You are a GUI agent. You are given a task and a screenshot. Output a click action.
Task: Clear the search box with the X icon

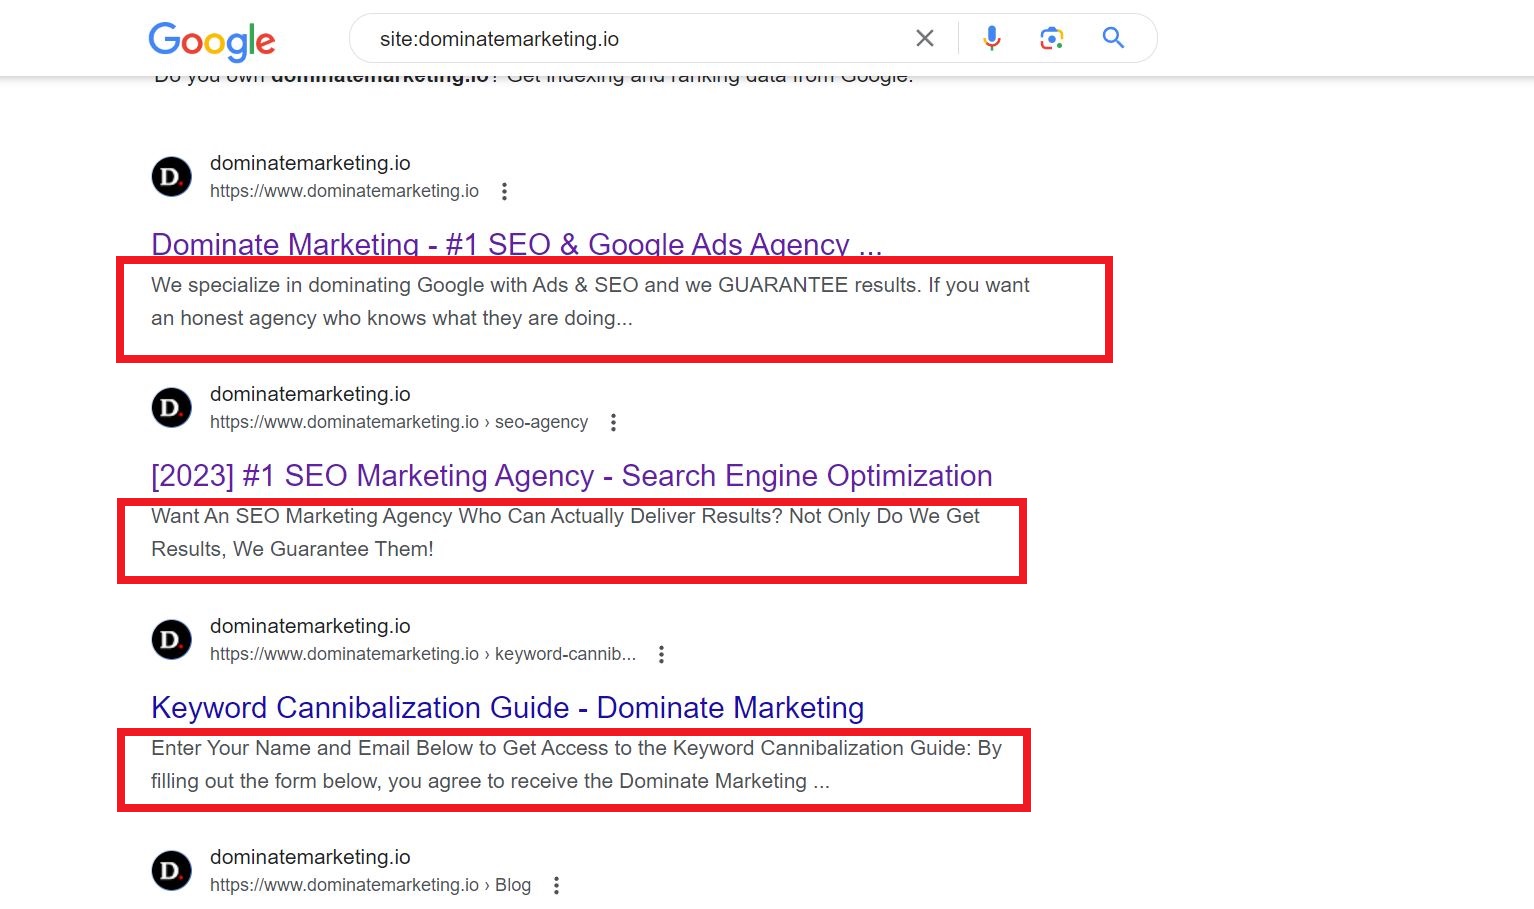[x=925, y=38]
